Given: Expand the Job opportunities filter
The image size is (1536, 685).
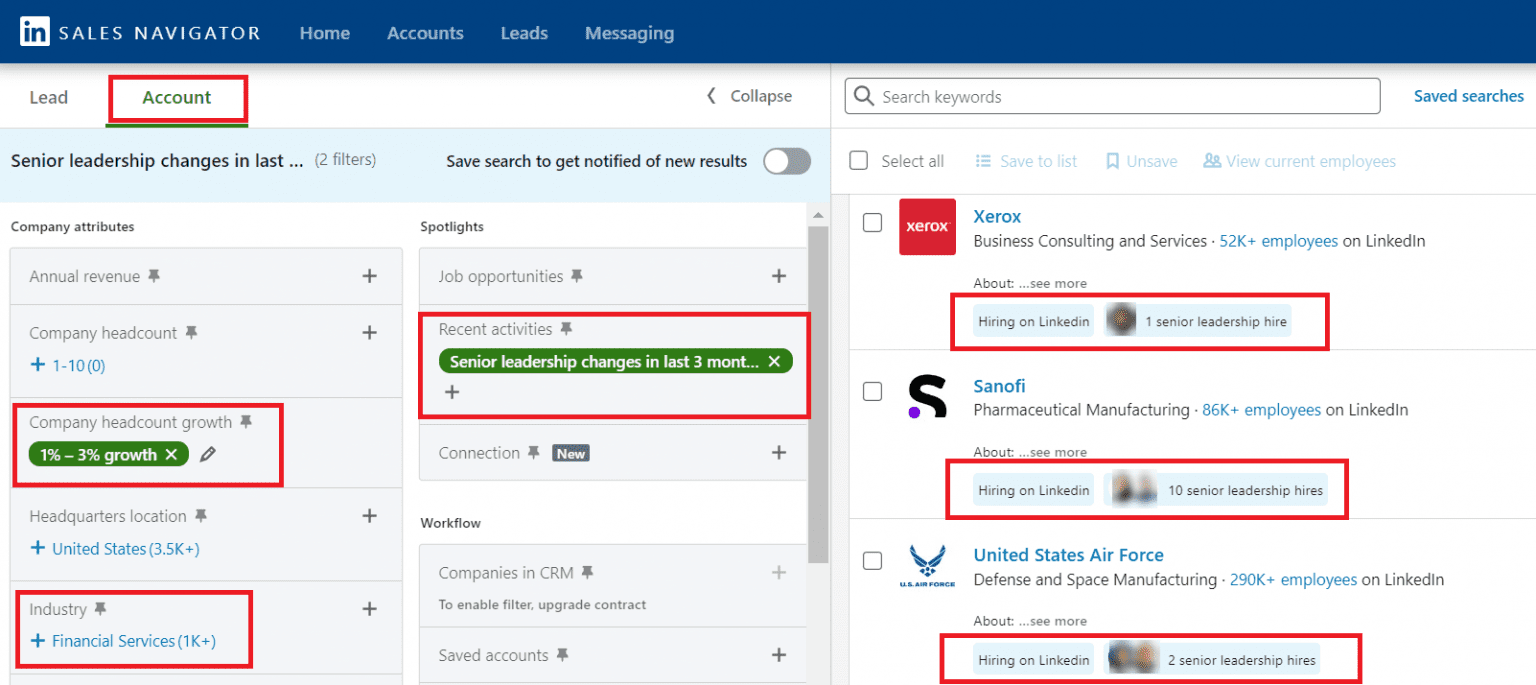Looking at the screenshot, I should pos(778,276).
